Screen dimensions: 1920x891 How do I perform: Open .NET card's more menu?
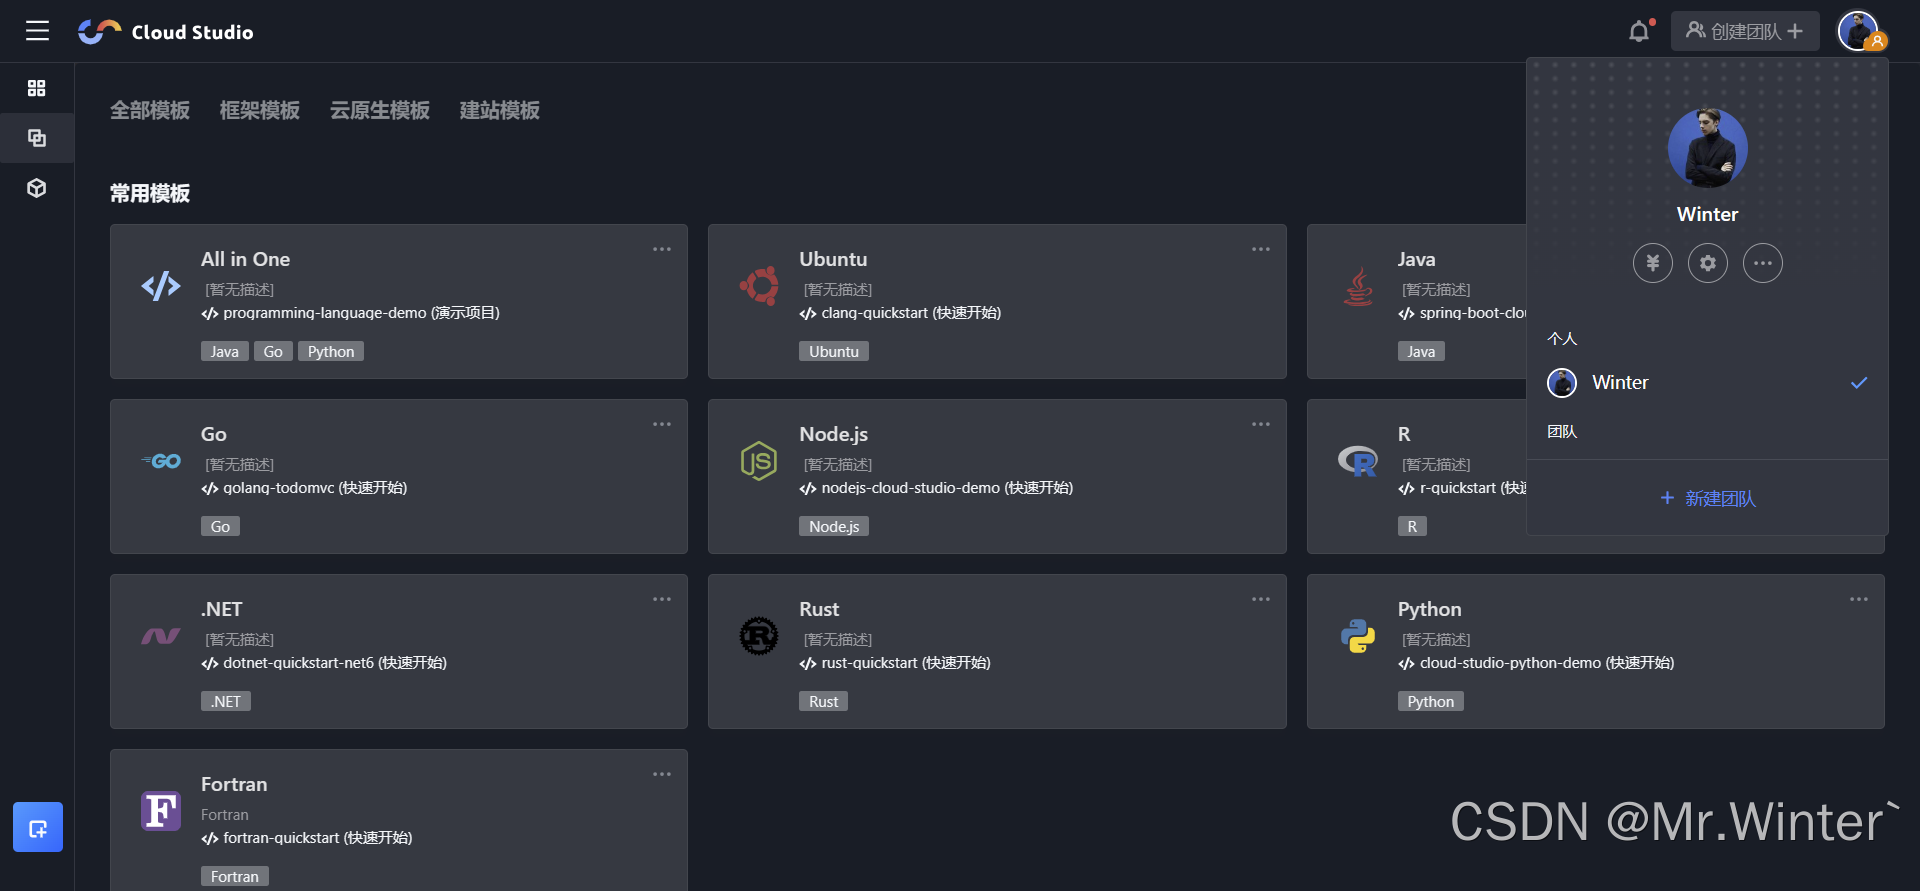(662, 599)
